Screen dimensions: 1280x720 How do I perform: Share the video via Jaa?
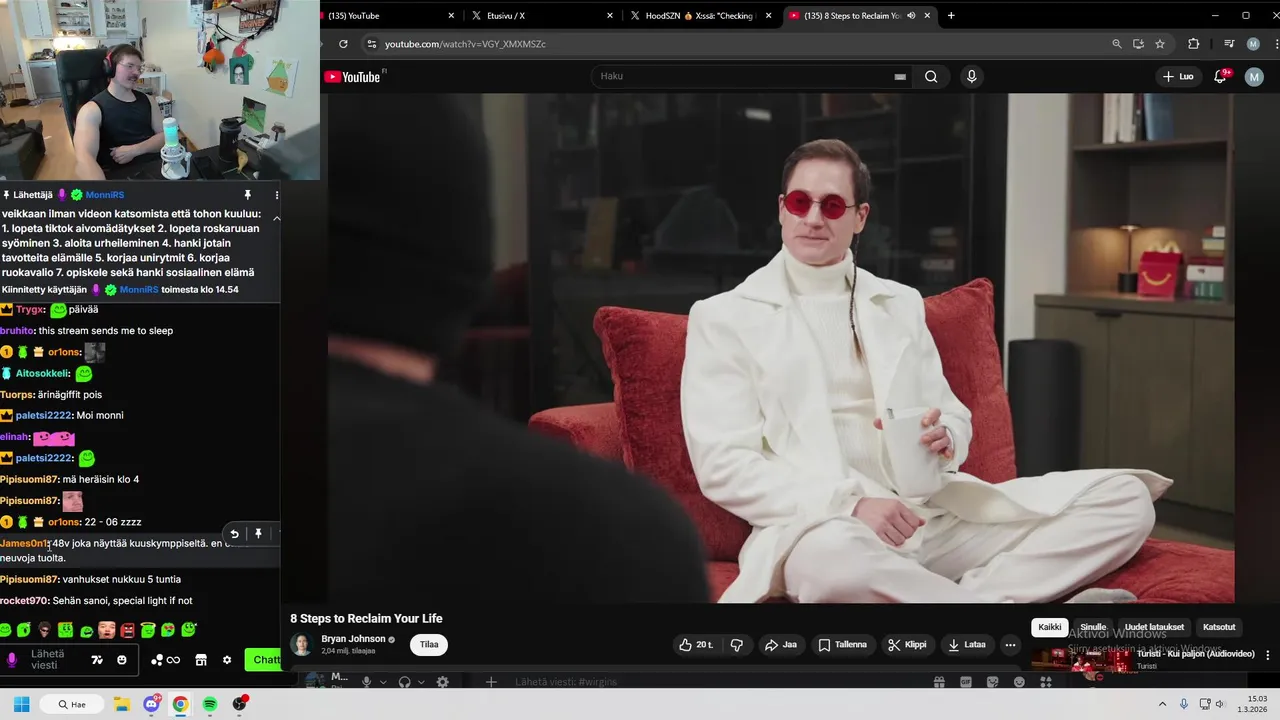(x=780, y=645)
